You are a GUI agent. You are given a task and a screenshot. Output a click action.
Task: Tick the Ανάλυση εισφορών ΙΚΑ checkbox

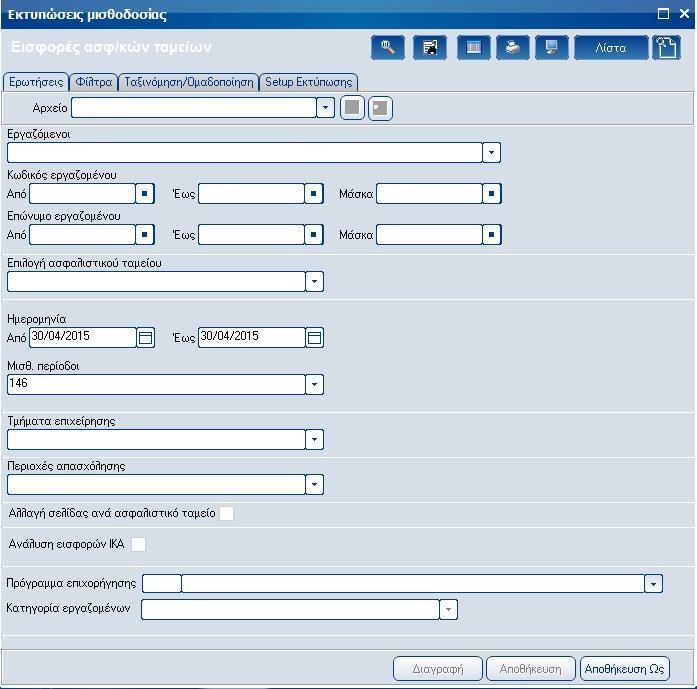pyautogui.click(x=138, y=544)
